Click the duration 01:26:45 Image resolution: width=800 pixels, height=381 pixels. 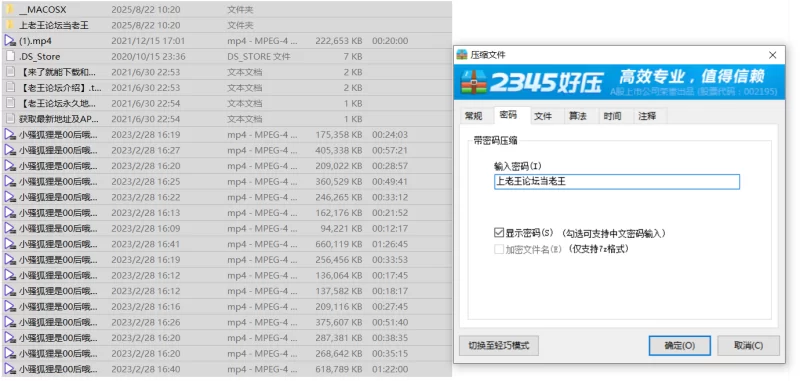tap(390, 244)
